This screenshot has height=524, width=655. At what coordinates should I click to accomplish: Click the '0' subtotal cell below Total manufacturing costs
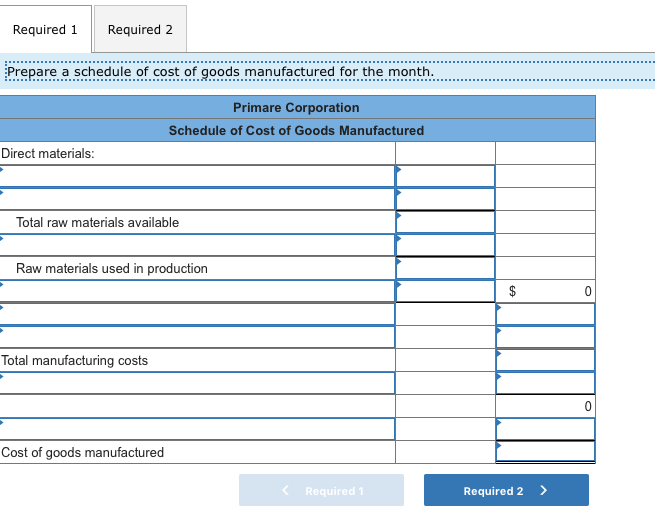[546, 406]
